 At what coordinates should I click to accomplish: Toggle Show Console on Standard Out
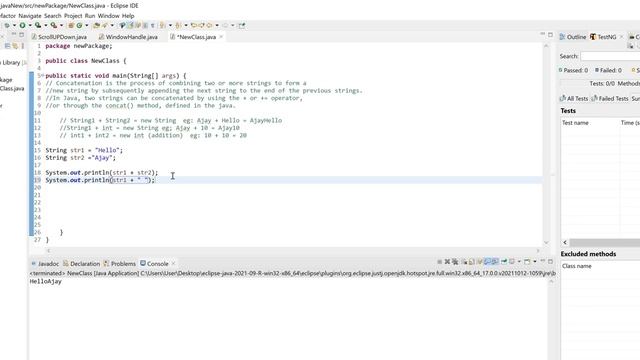pyautogui.click(x=487, y=262)
